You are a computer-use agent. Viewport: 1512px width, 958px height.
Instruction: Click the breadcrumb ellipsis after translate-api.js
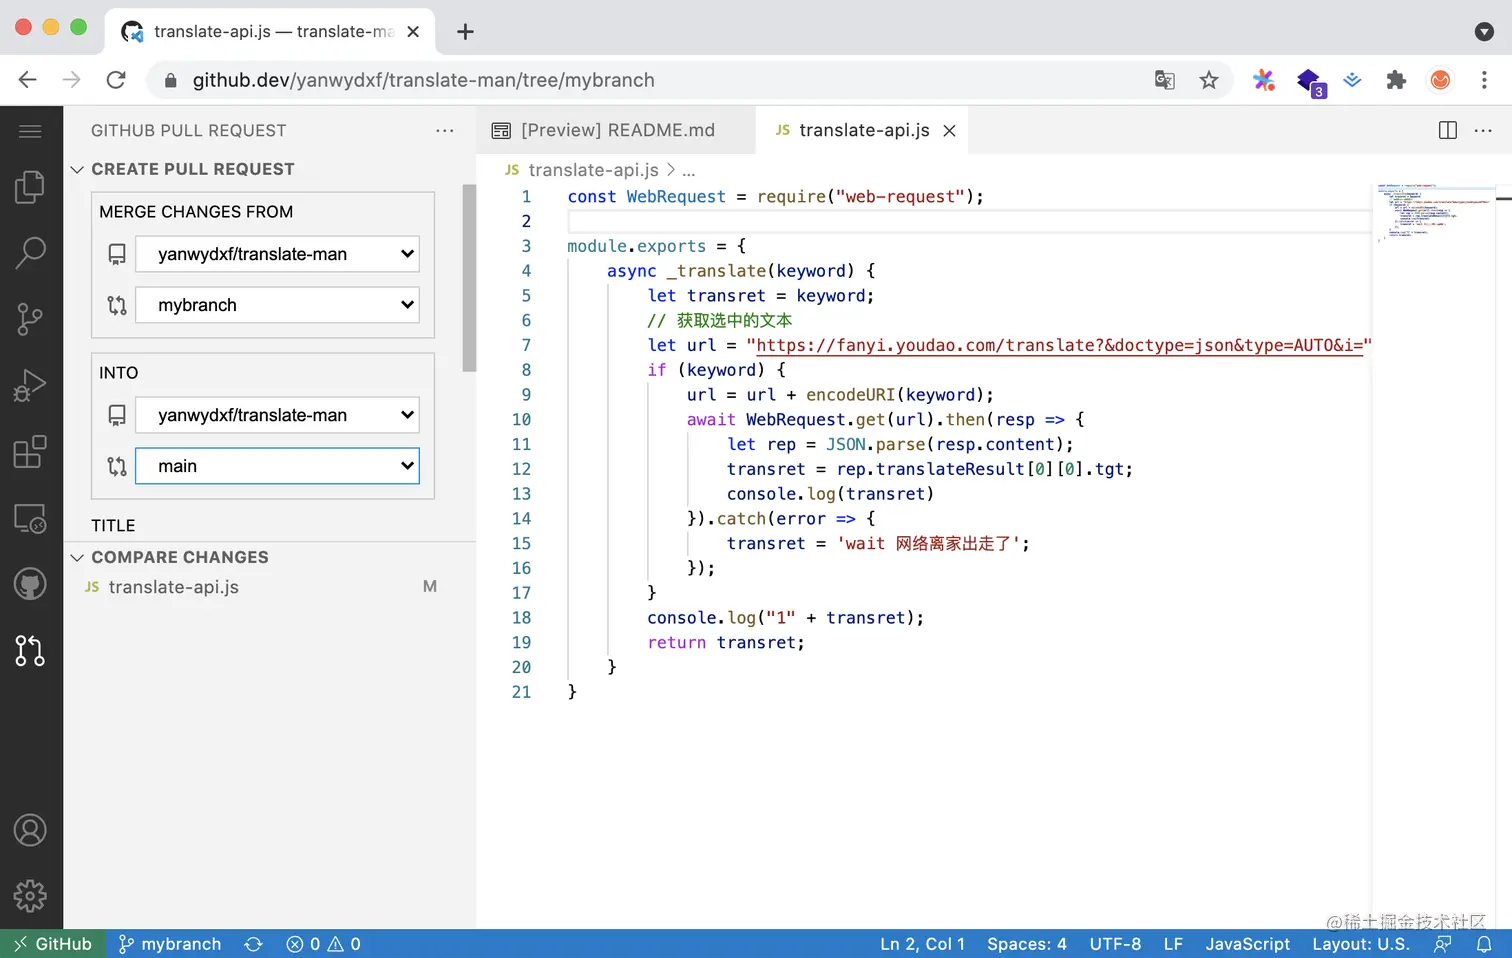(689, 170)
